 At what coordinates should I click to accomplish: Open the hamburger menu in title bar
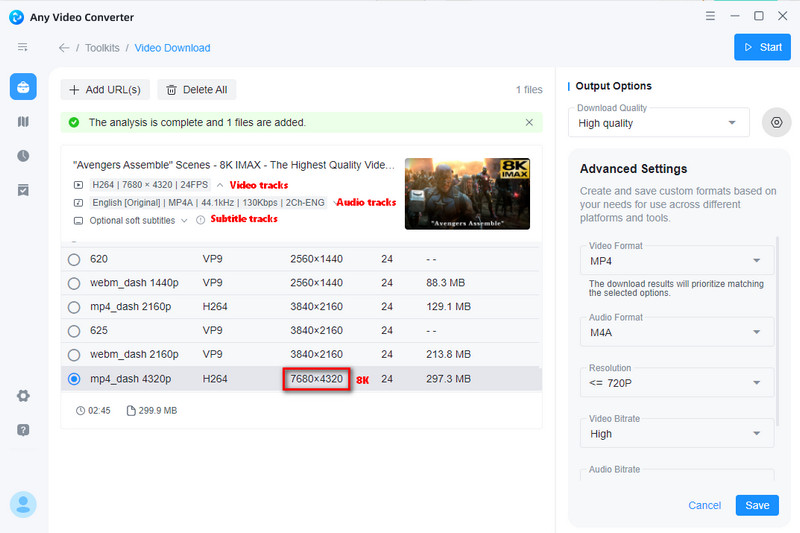(710, 16)
